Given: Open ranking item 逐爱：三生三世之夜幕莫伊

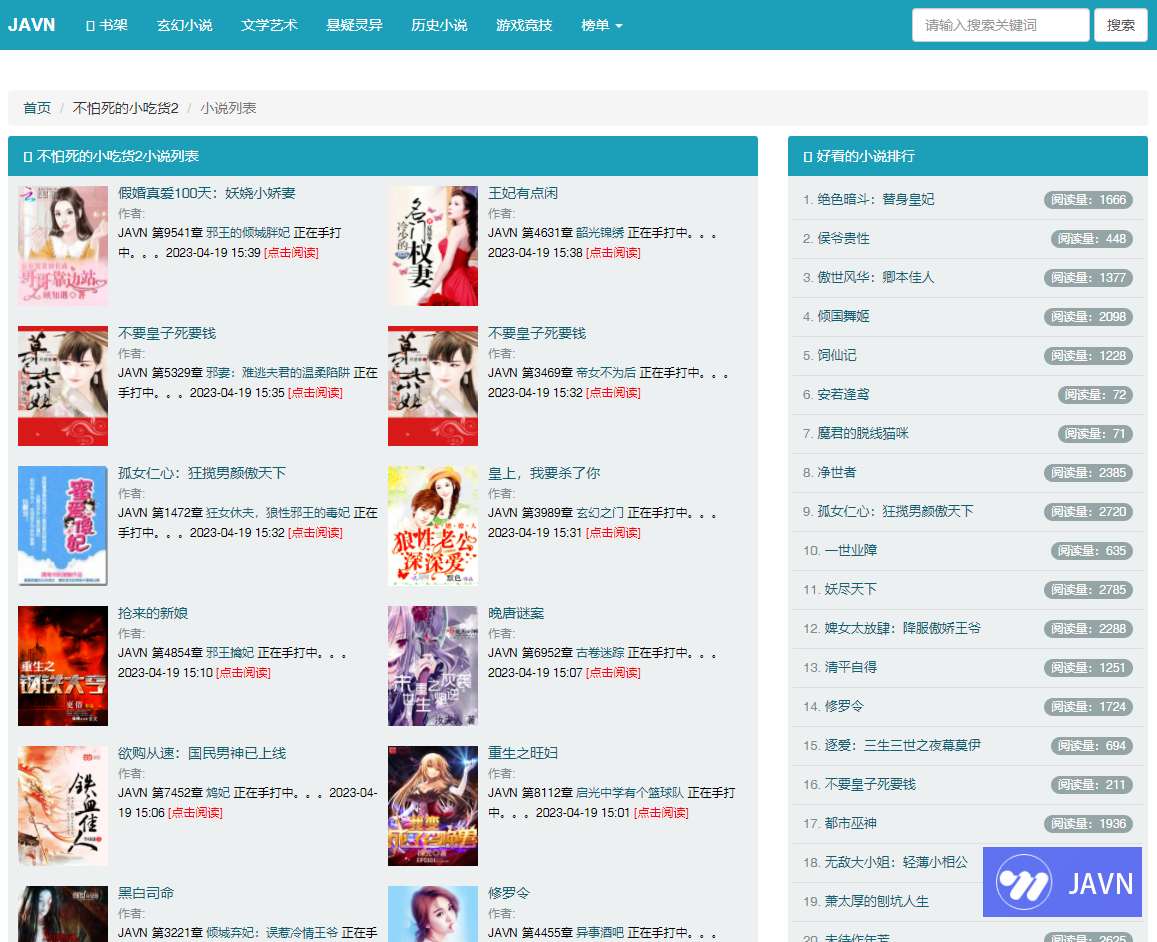Looking at the screenshot, I should click(902, 746).
